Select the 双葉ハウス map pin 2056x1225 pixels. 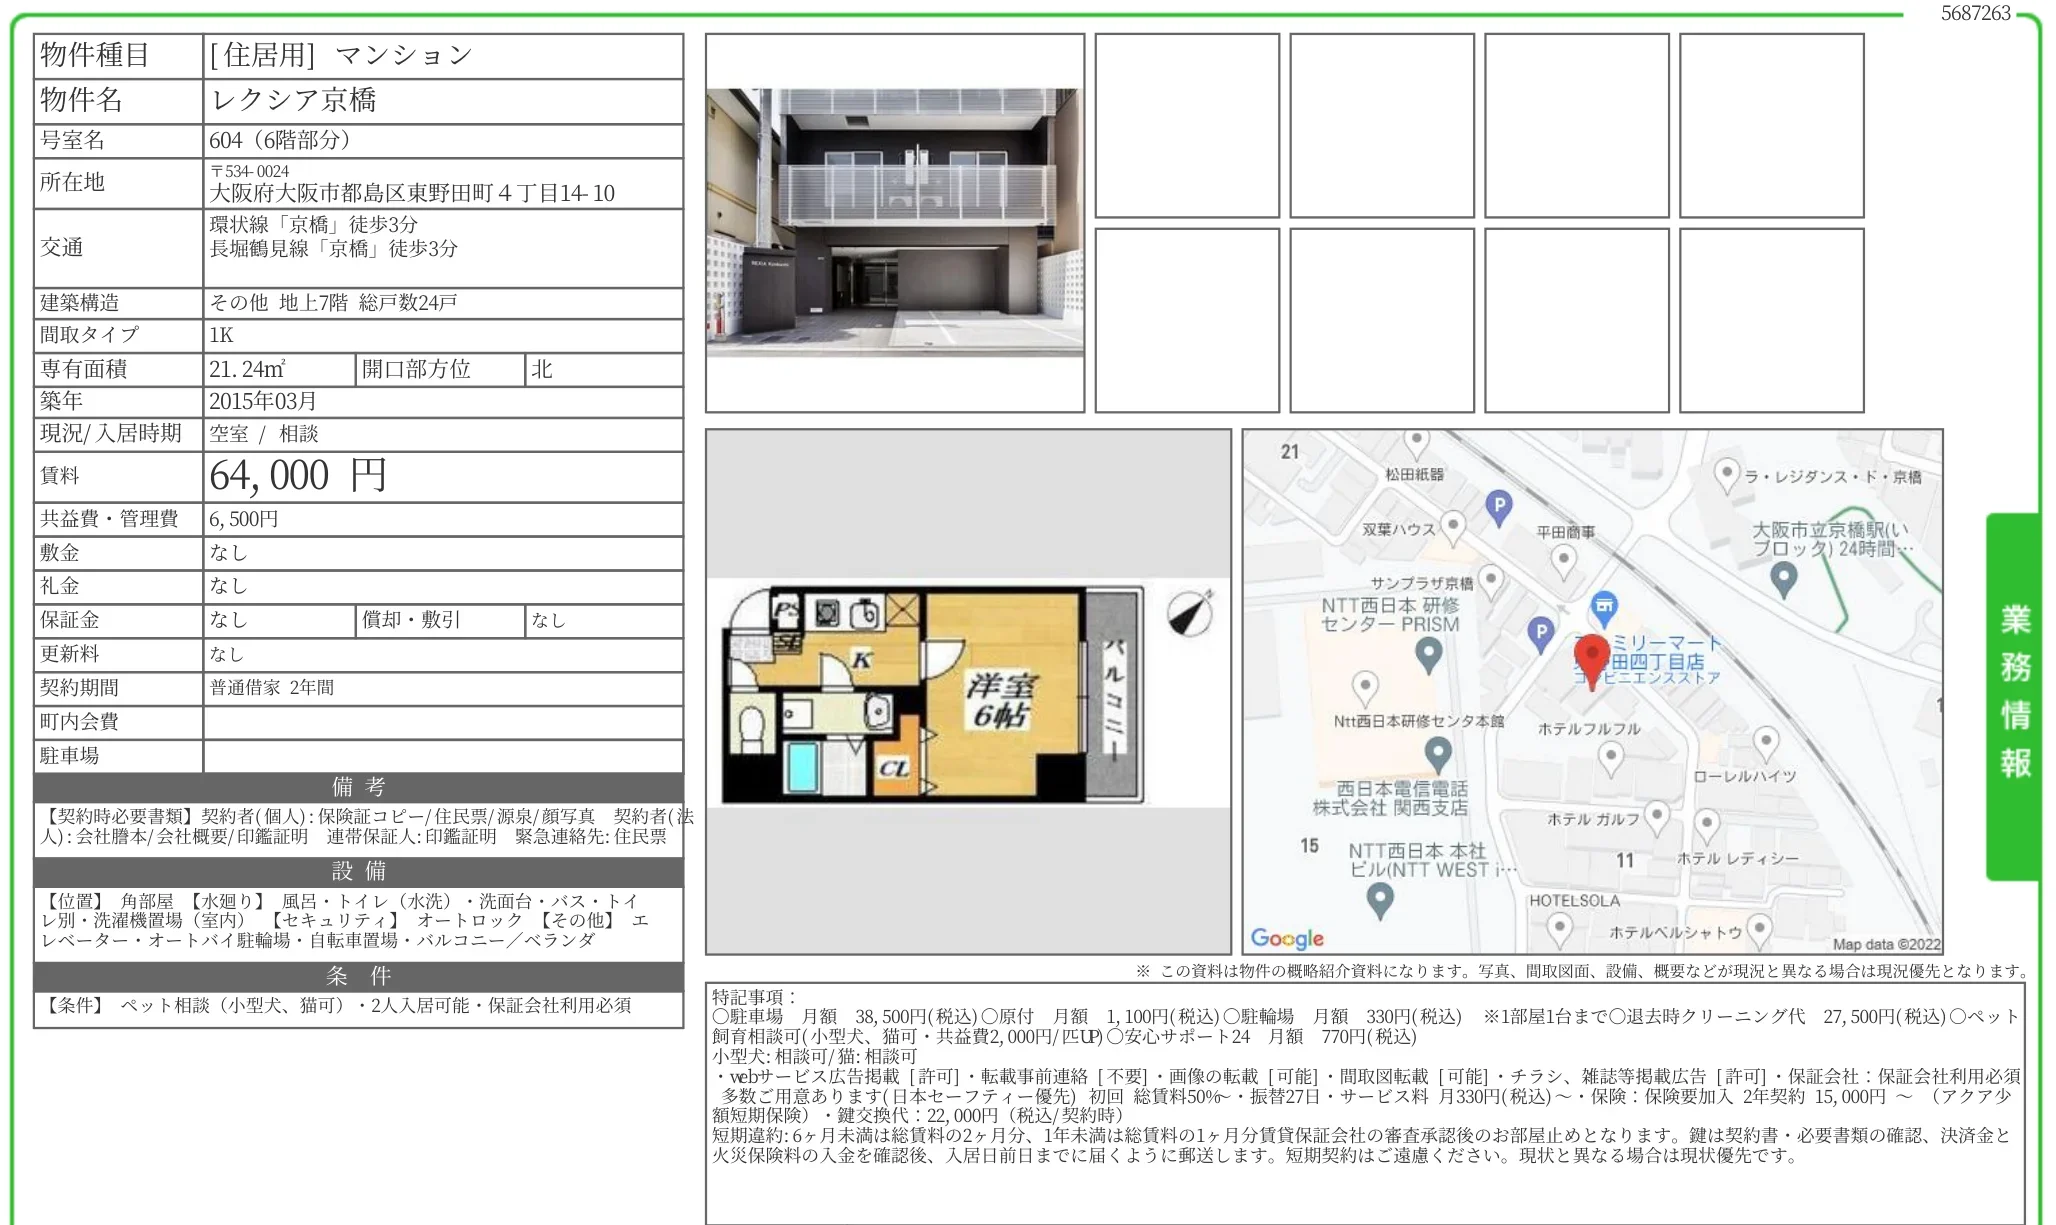pos(1453,525)
